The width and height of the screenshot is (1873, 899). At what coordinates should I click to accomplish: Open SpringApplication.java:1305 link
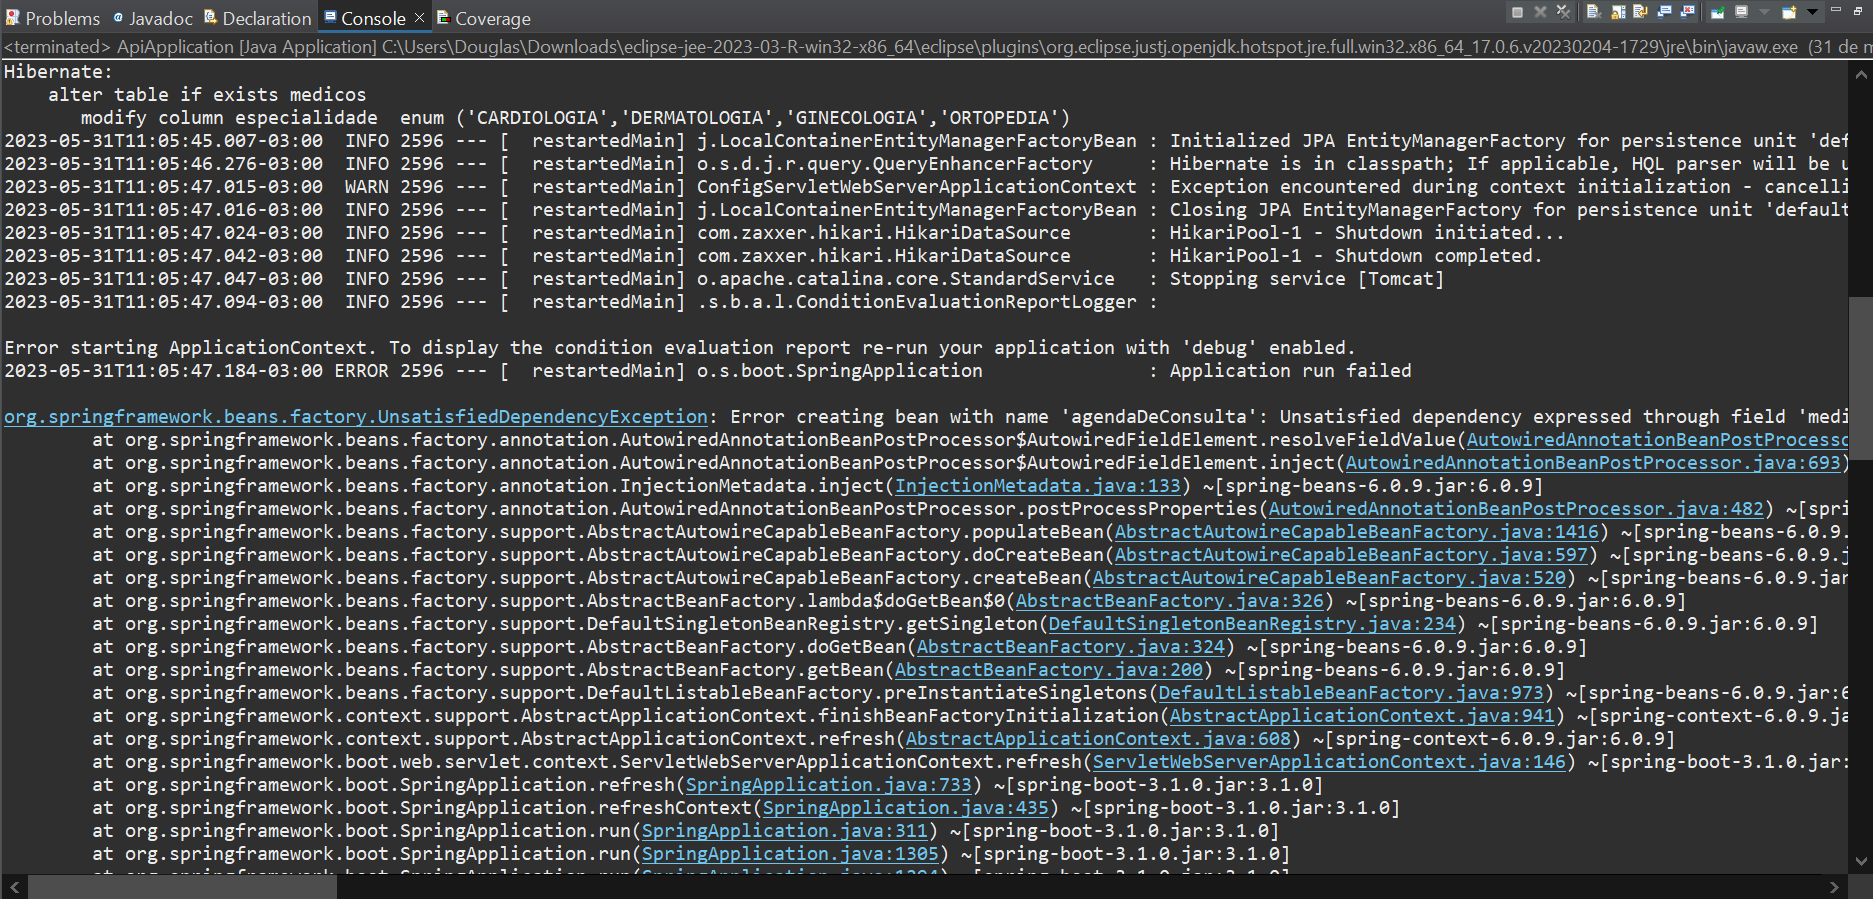(x=790, y=854)
